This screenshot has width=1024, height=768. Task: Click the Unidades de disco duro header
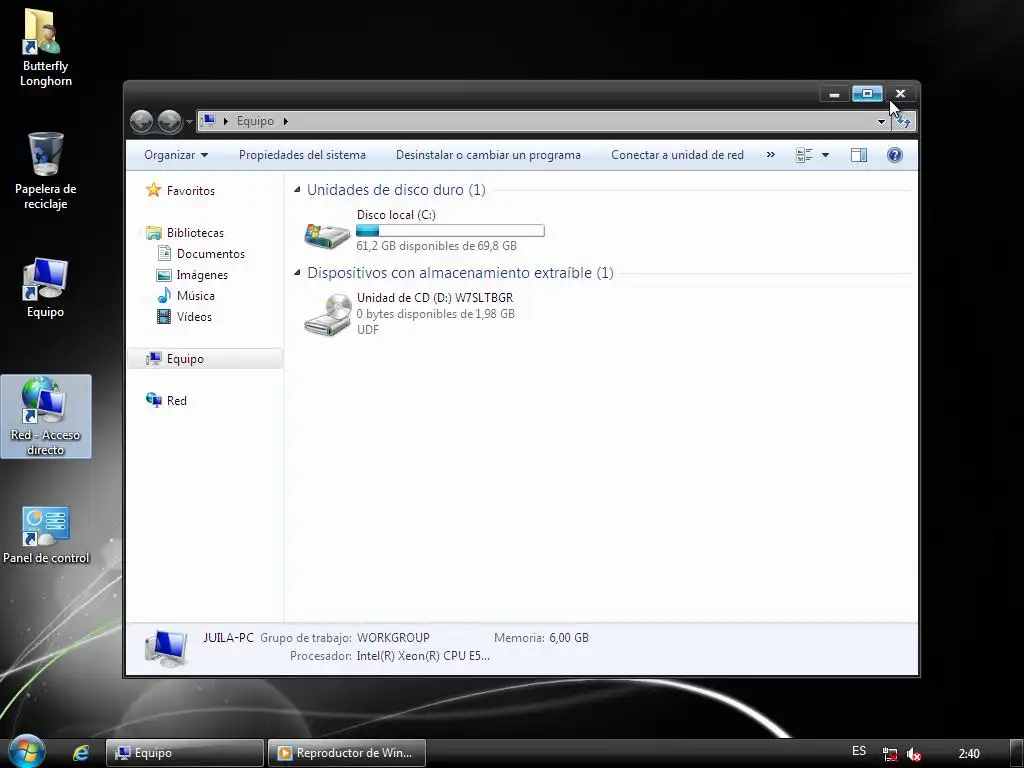pos(396,190)
